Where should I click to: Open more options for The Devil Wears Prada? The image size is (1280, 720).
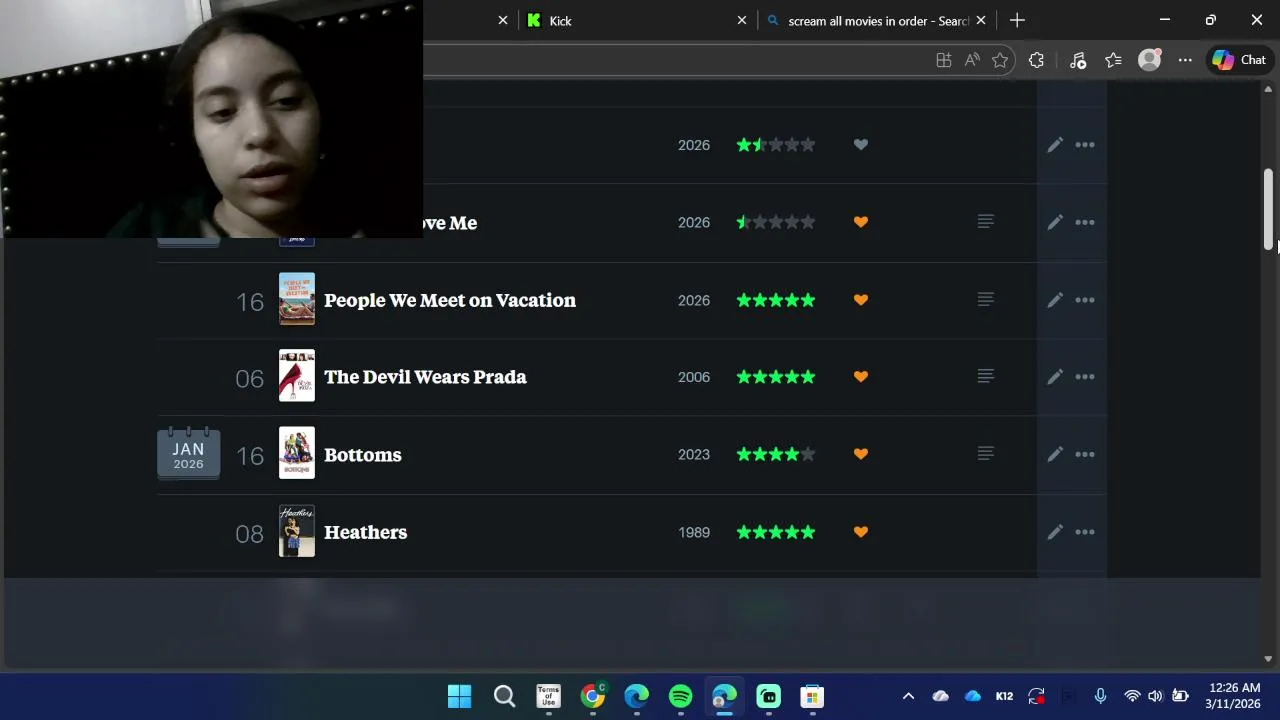[1085, 377]
